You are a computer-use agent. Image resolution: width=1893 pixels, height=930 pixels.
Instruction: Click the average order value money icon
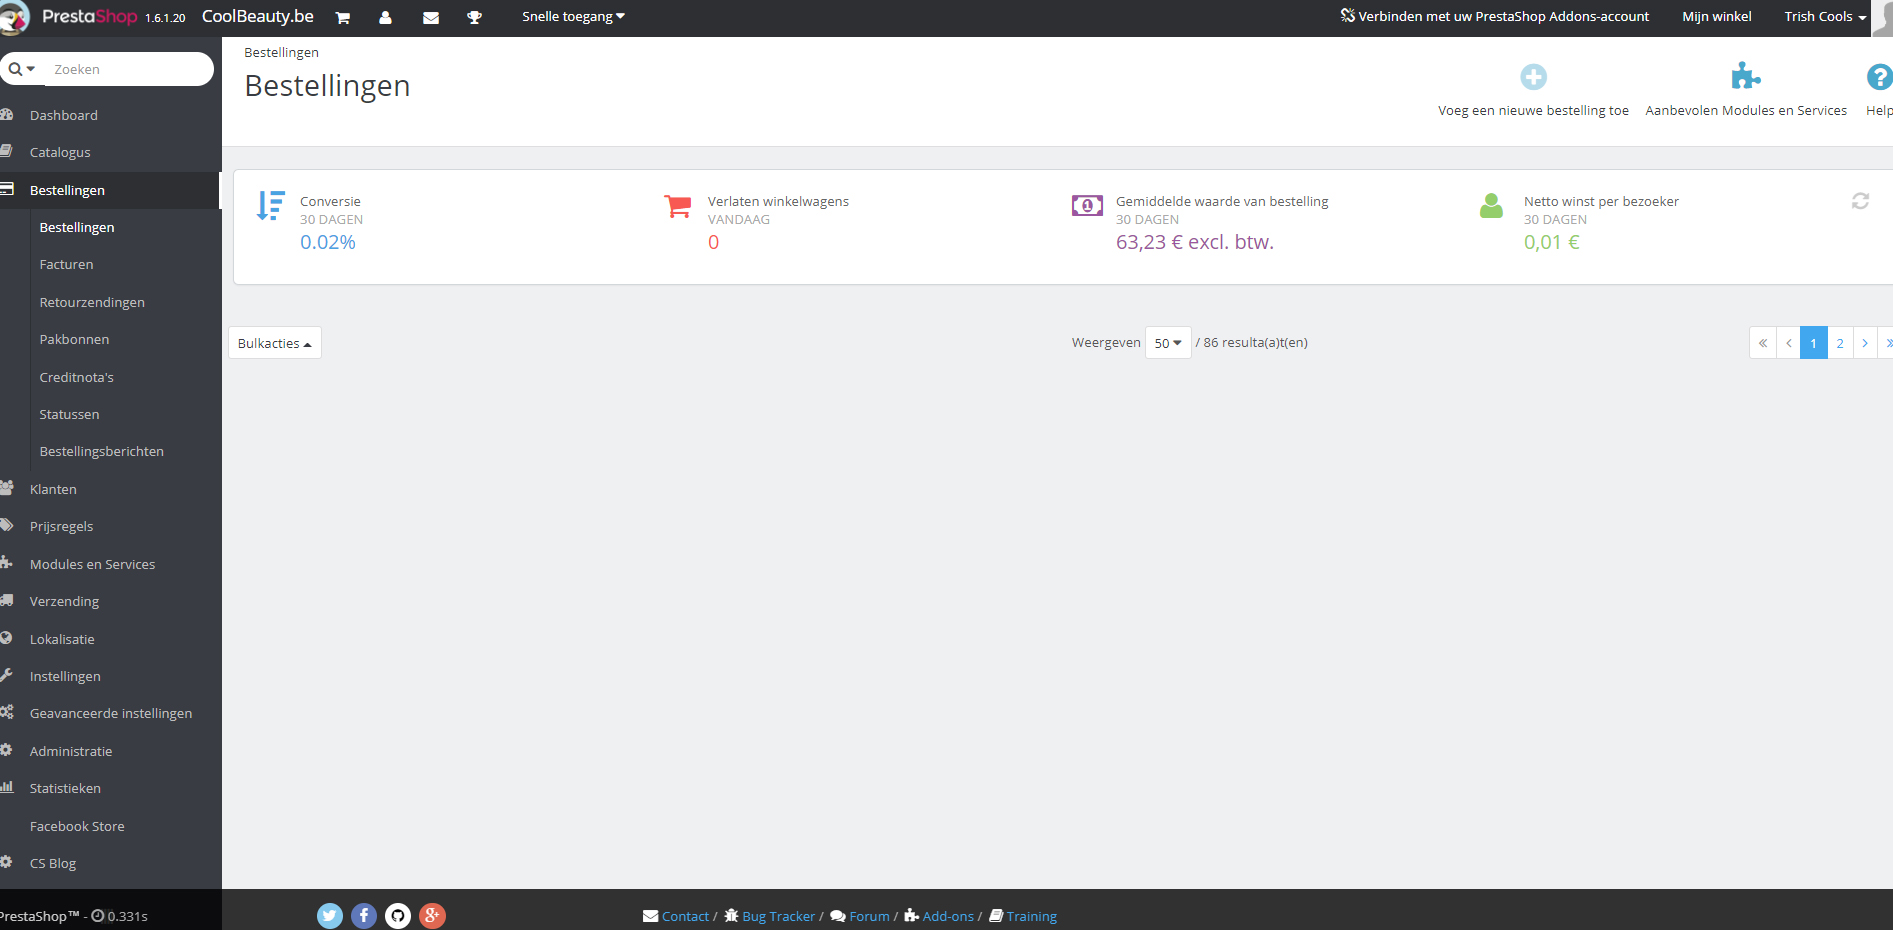click(x=1087, y=205)
